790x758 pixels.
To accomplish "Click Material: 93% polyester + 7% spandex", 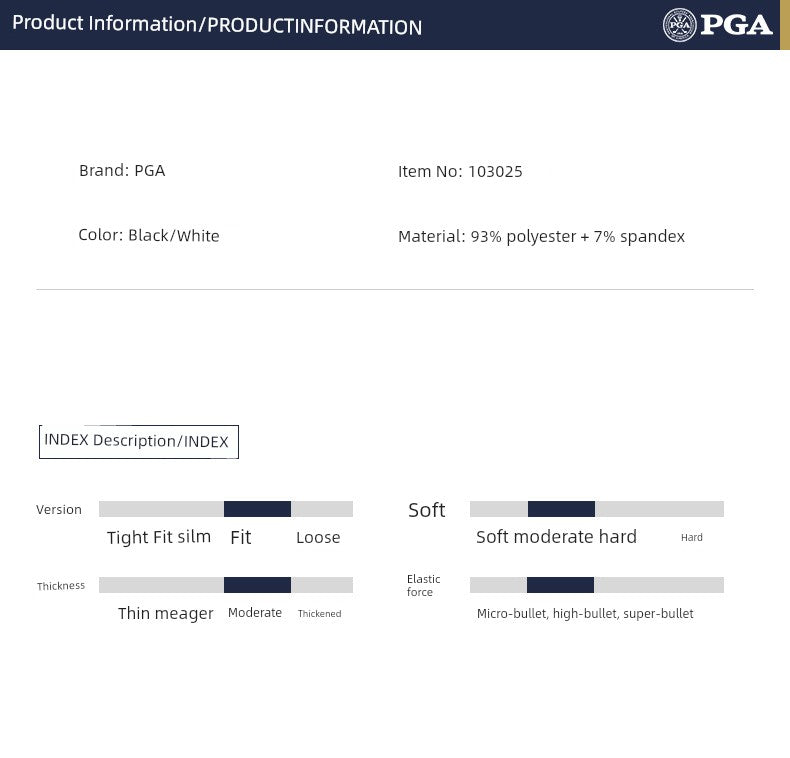I will [x=541, y=237].
